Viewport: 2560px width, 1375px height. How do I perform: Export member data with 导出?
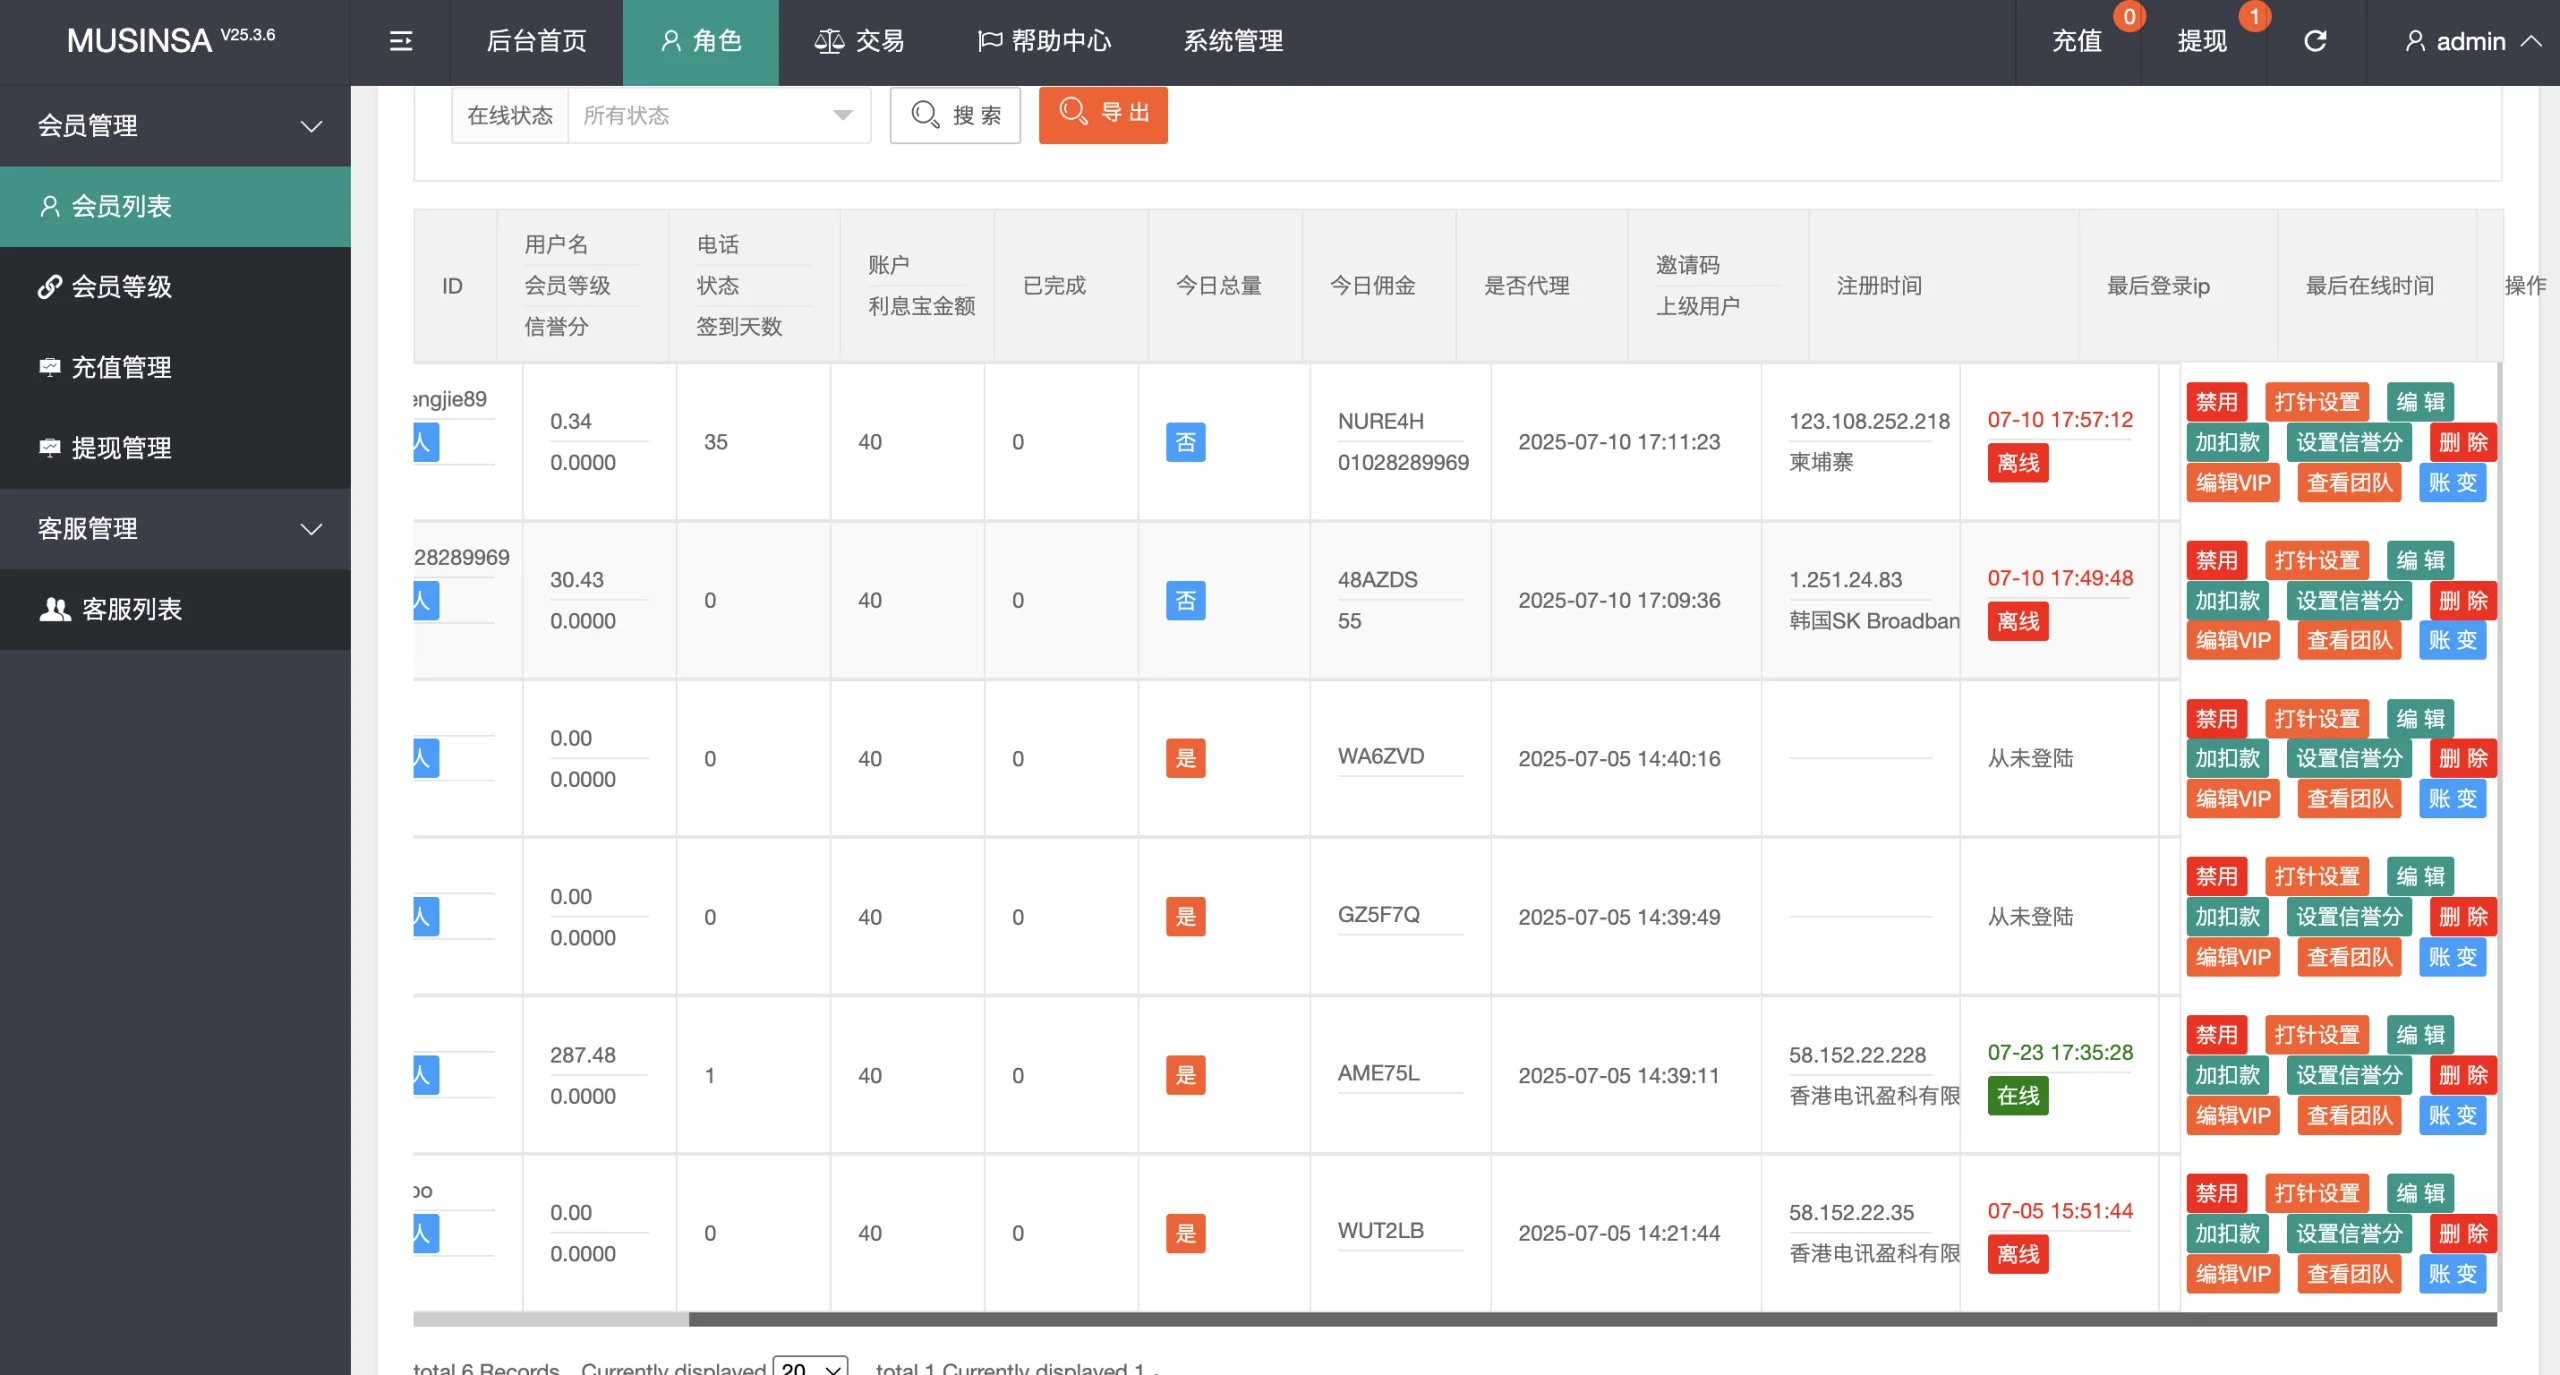pos(1103,114)
